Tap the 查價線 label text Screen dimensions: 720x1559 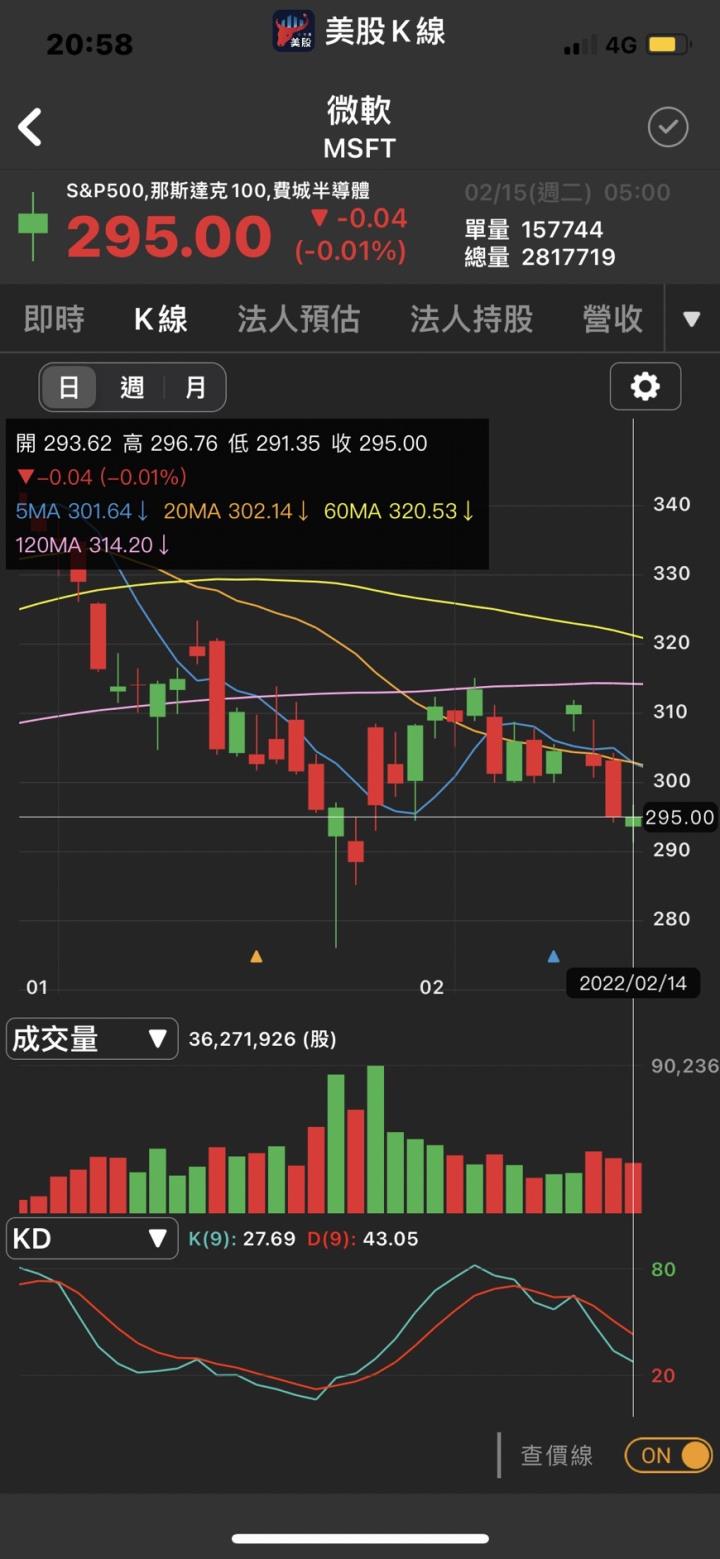click(x=557, y=1455)
